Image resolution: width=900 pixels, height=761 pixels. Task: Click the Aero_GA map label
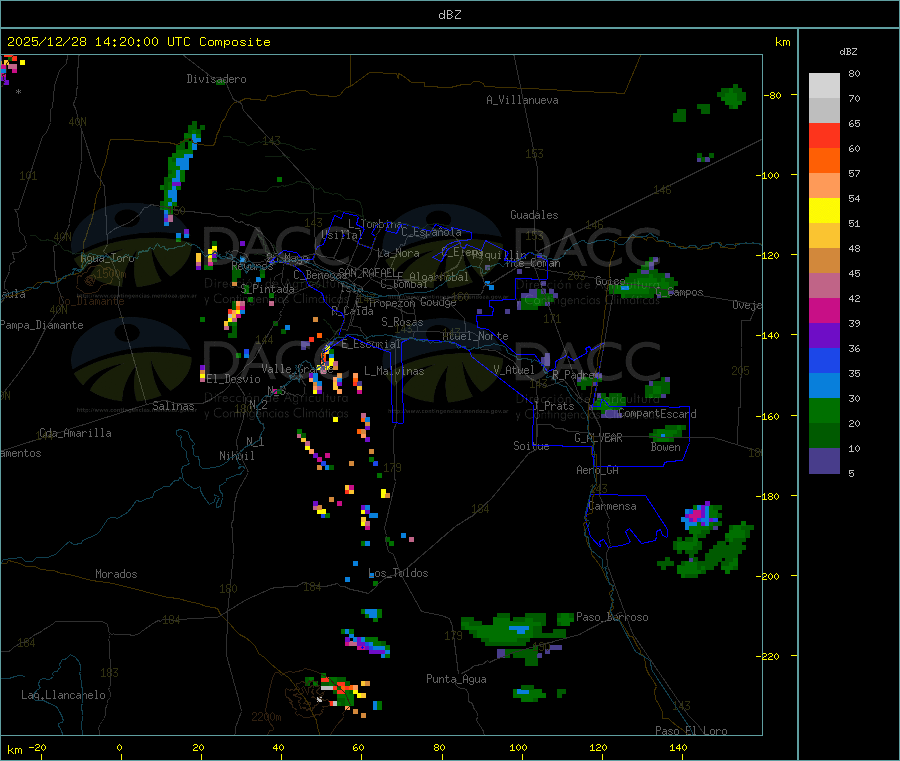[x=598, y=470]
